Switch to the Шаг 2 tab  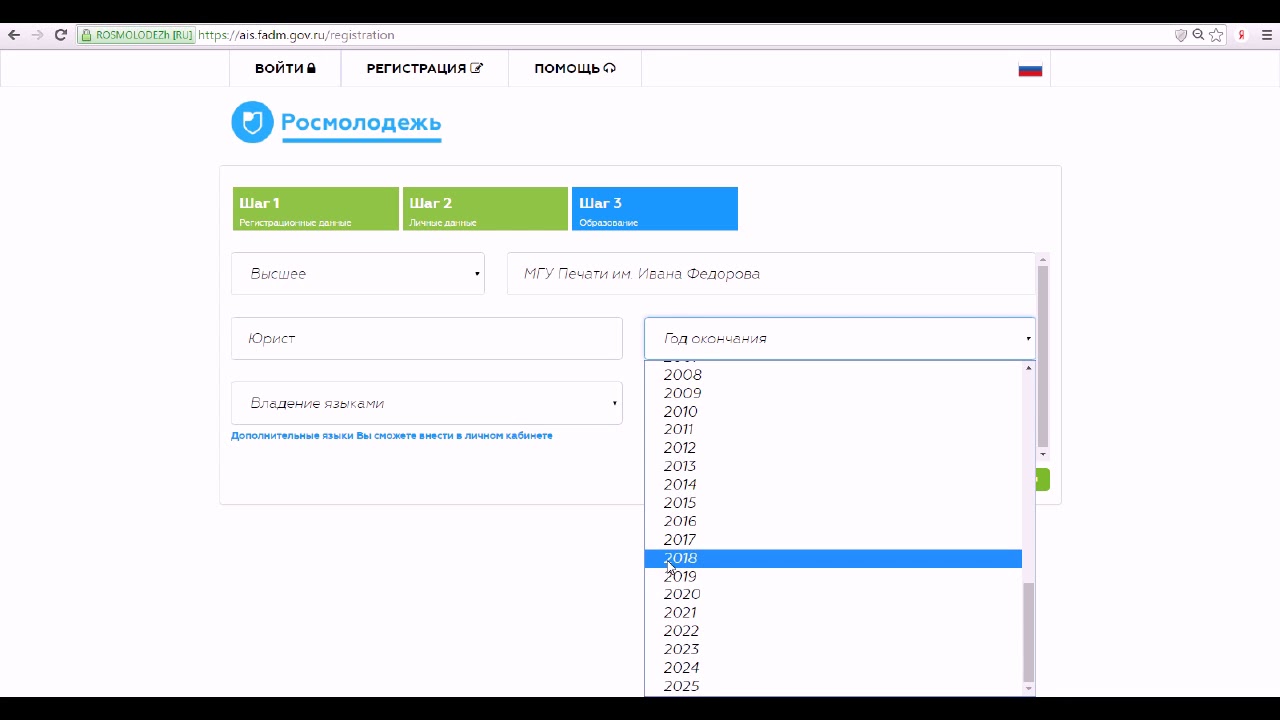tap(485, 209)
